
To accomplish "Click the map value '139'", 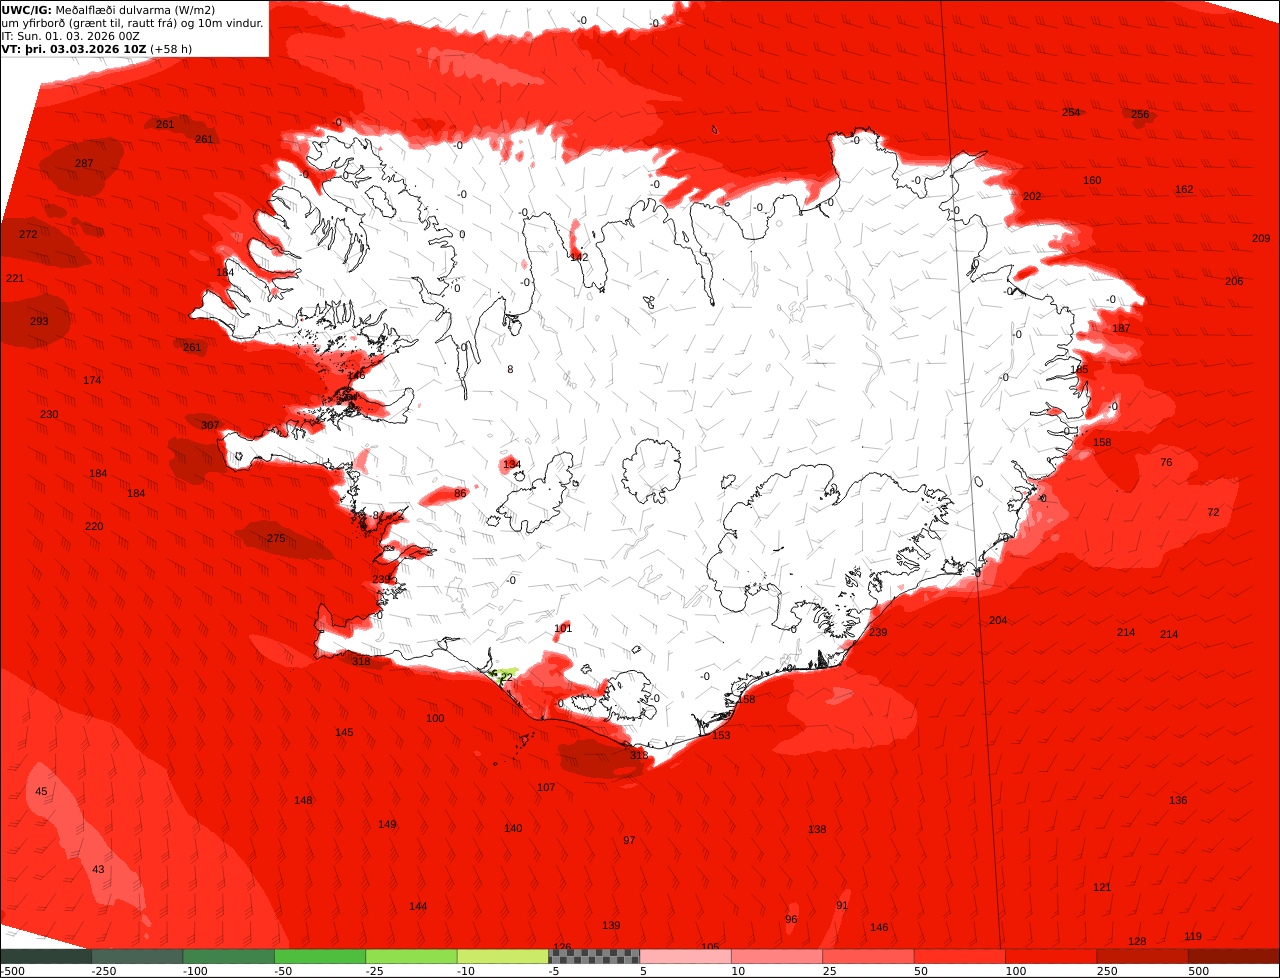I will pyautogui.click(x=611, y=925).
